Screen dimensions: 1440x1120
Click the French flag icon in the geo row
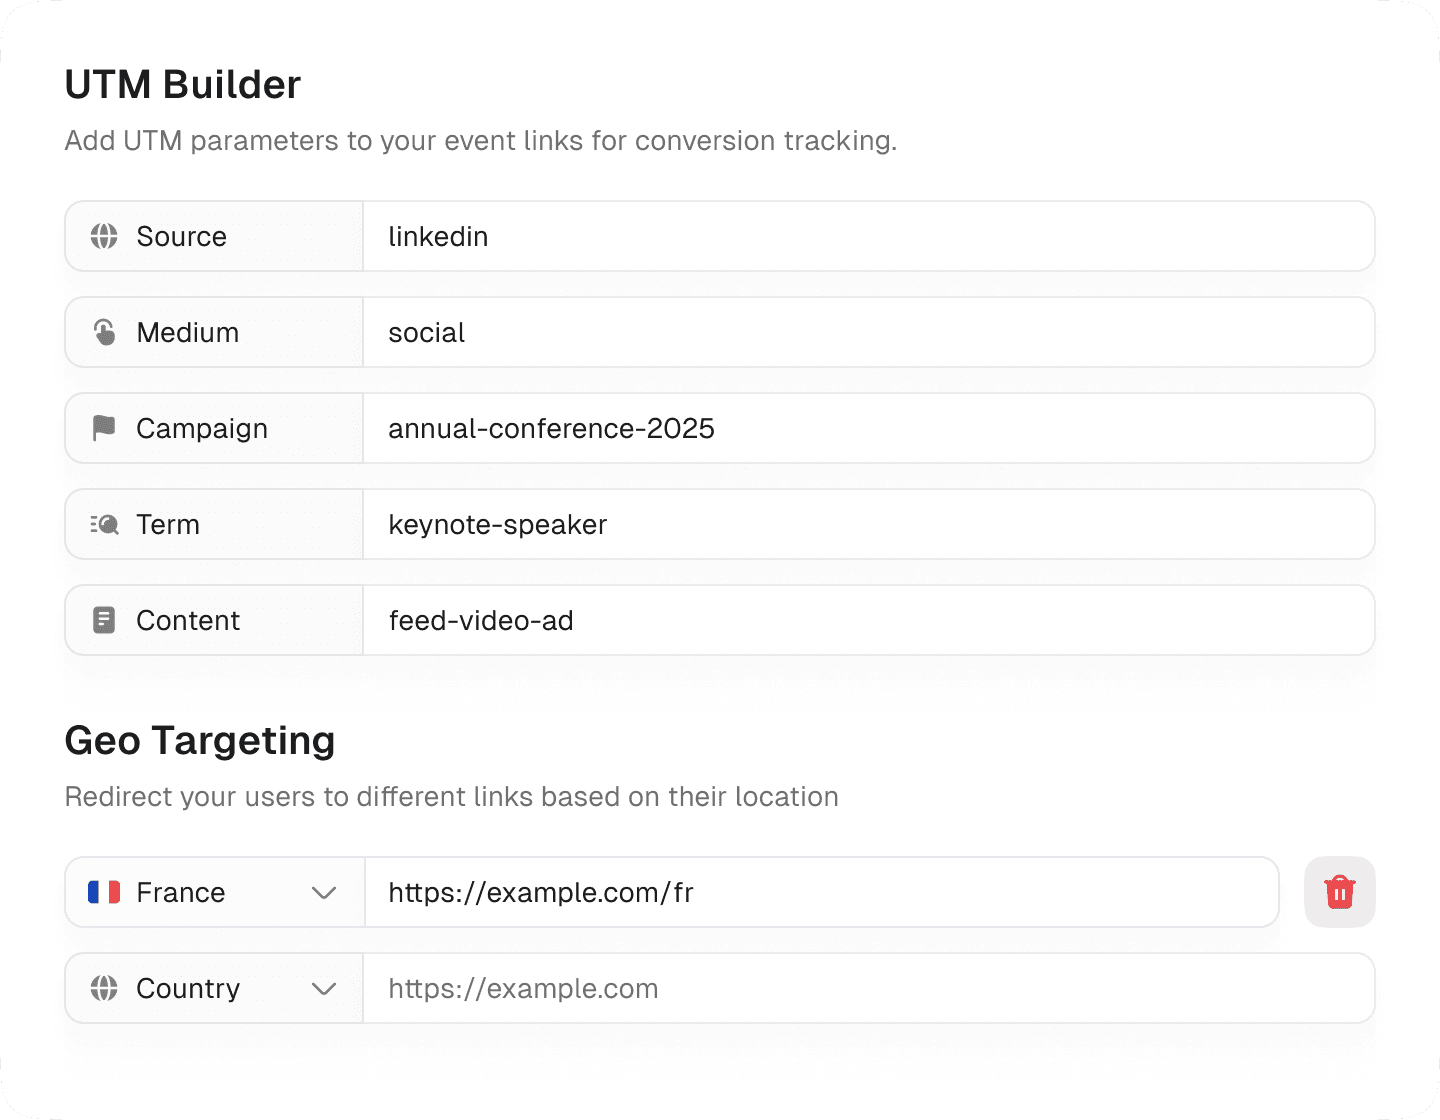[104, 892]
